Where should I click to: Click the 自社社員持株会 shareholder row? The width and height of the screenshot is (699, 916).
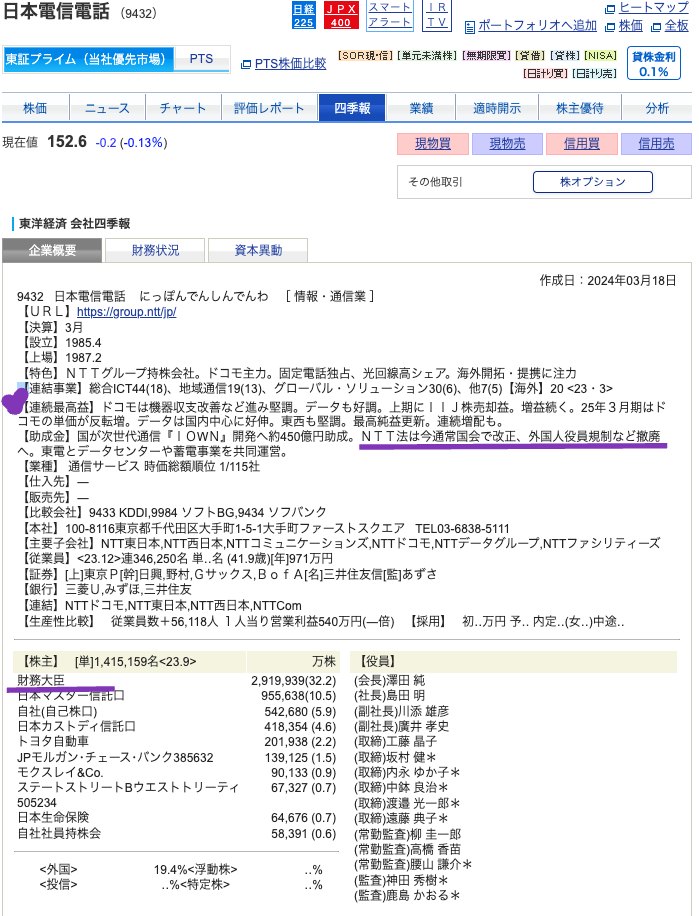[x=176, y=834]
